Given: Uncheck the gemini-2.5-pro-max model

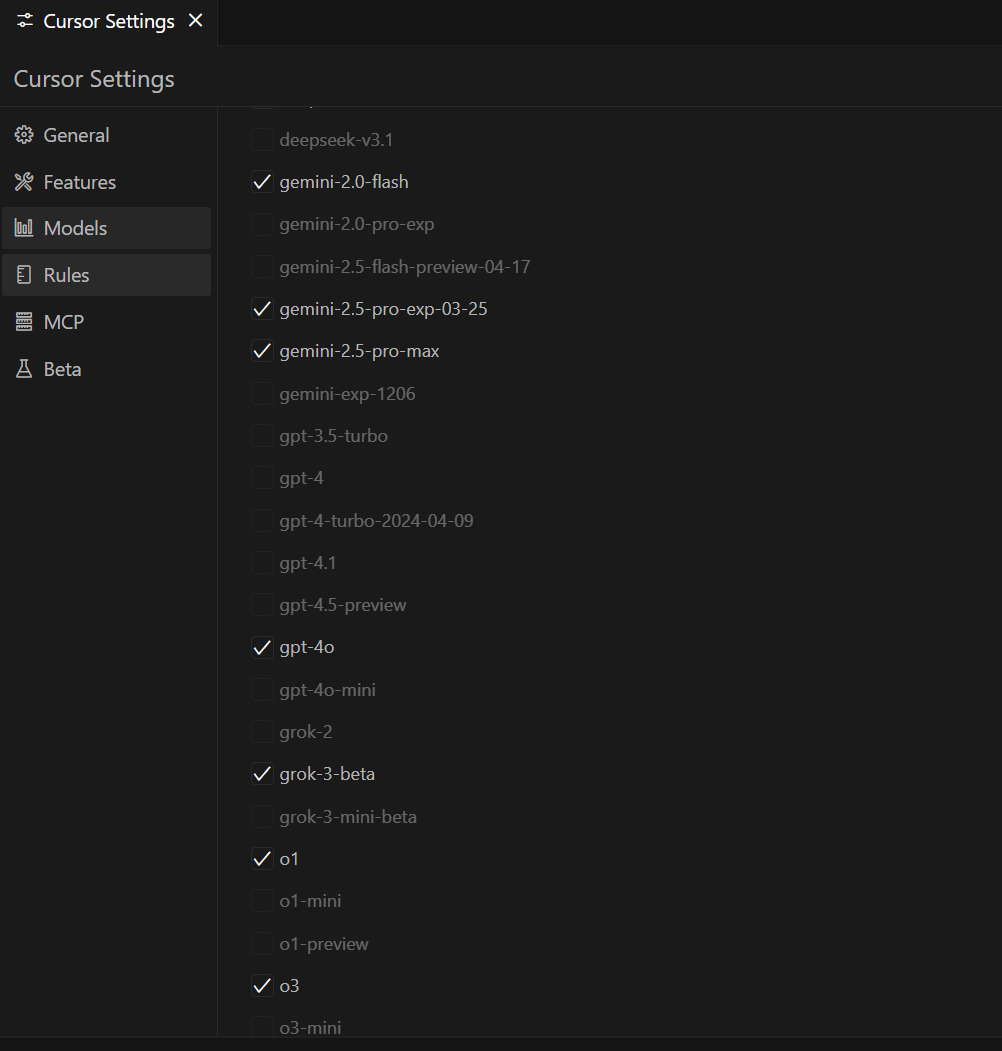Looking at the screenshot, I should 262,351.
